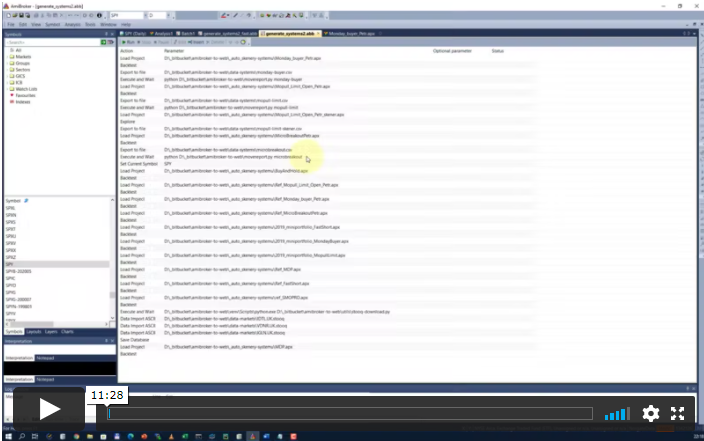
Task: Select the Explore batch action row
Action: [x=328, y=122]
